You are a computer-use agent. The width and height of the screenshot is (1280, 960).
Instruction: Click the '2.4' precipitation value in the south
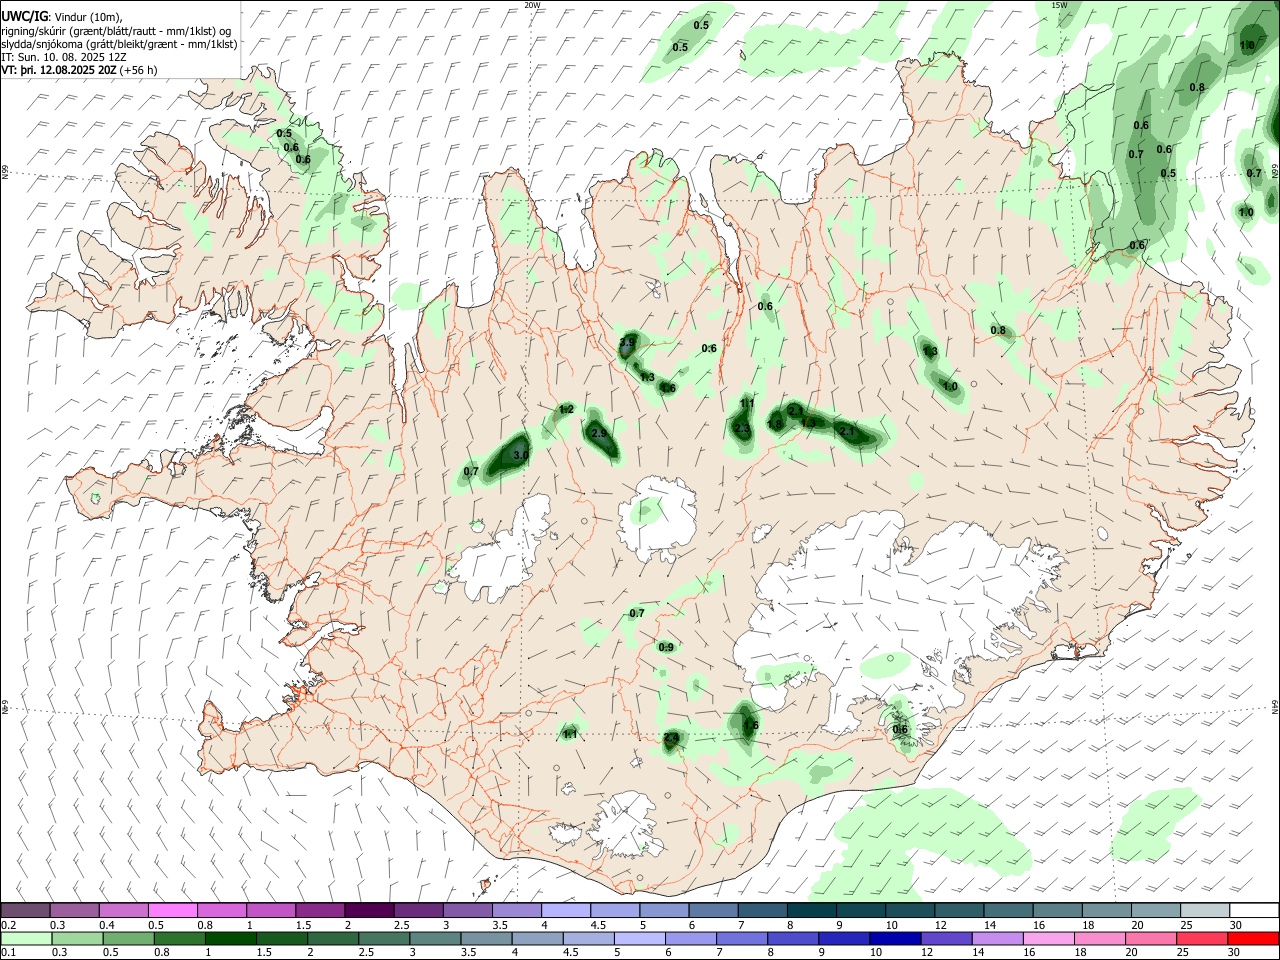pos(671,739)
